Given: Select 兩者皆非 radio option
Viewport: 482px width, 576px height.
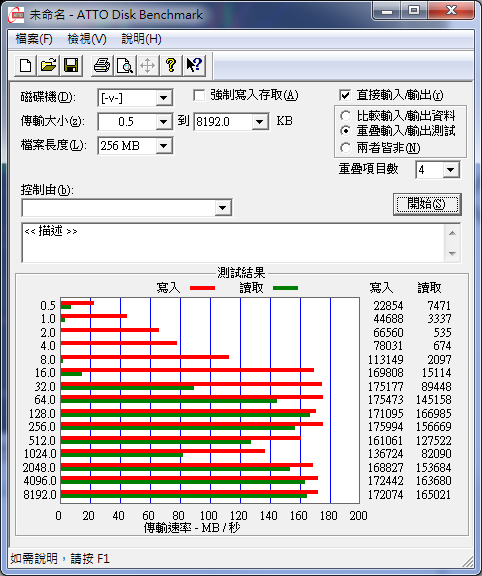Looking at the screenshot, I should 345,148.
